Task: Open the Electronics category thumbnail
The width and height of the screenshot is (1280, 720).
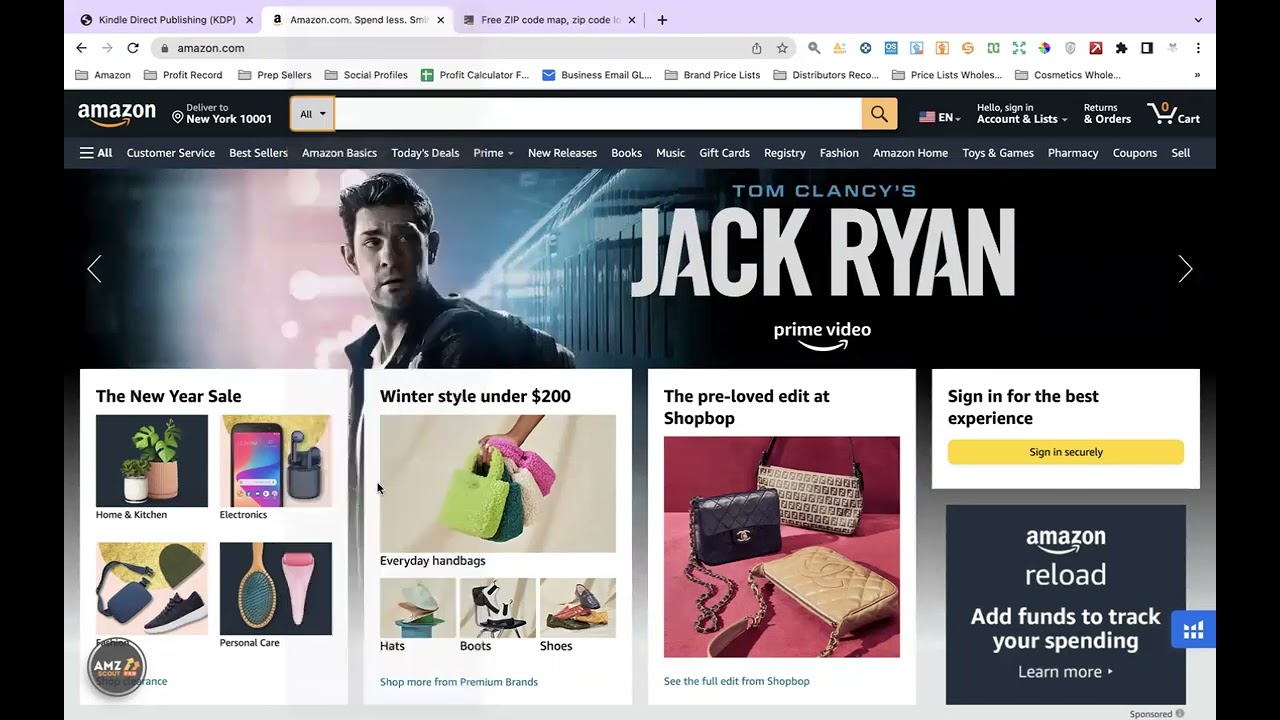Action: [x=276, y=461]
